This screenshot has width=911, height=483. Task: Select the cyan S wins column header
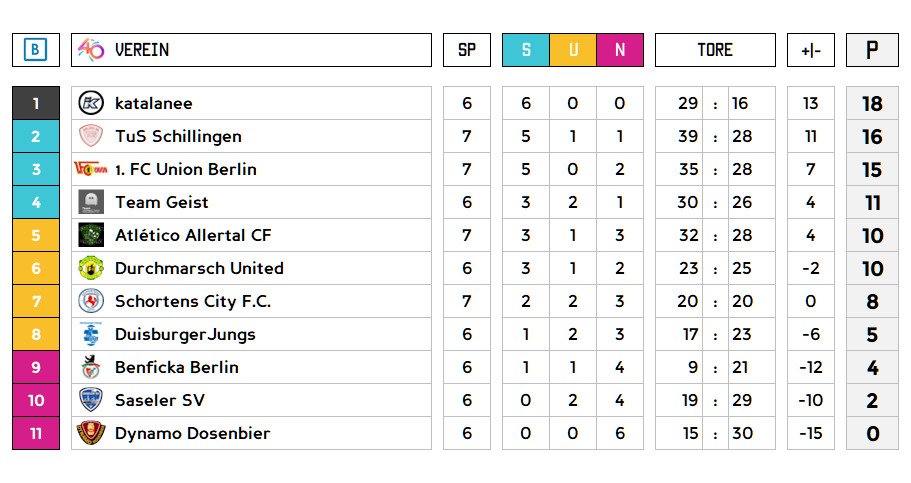tap(526, 50)
